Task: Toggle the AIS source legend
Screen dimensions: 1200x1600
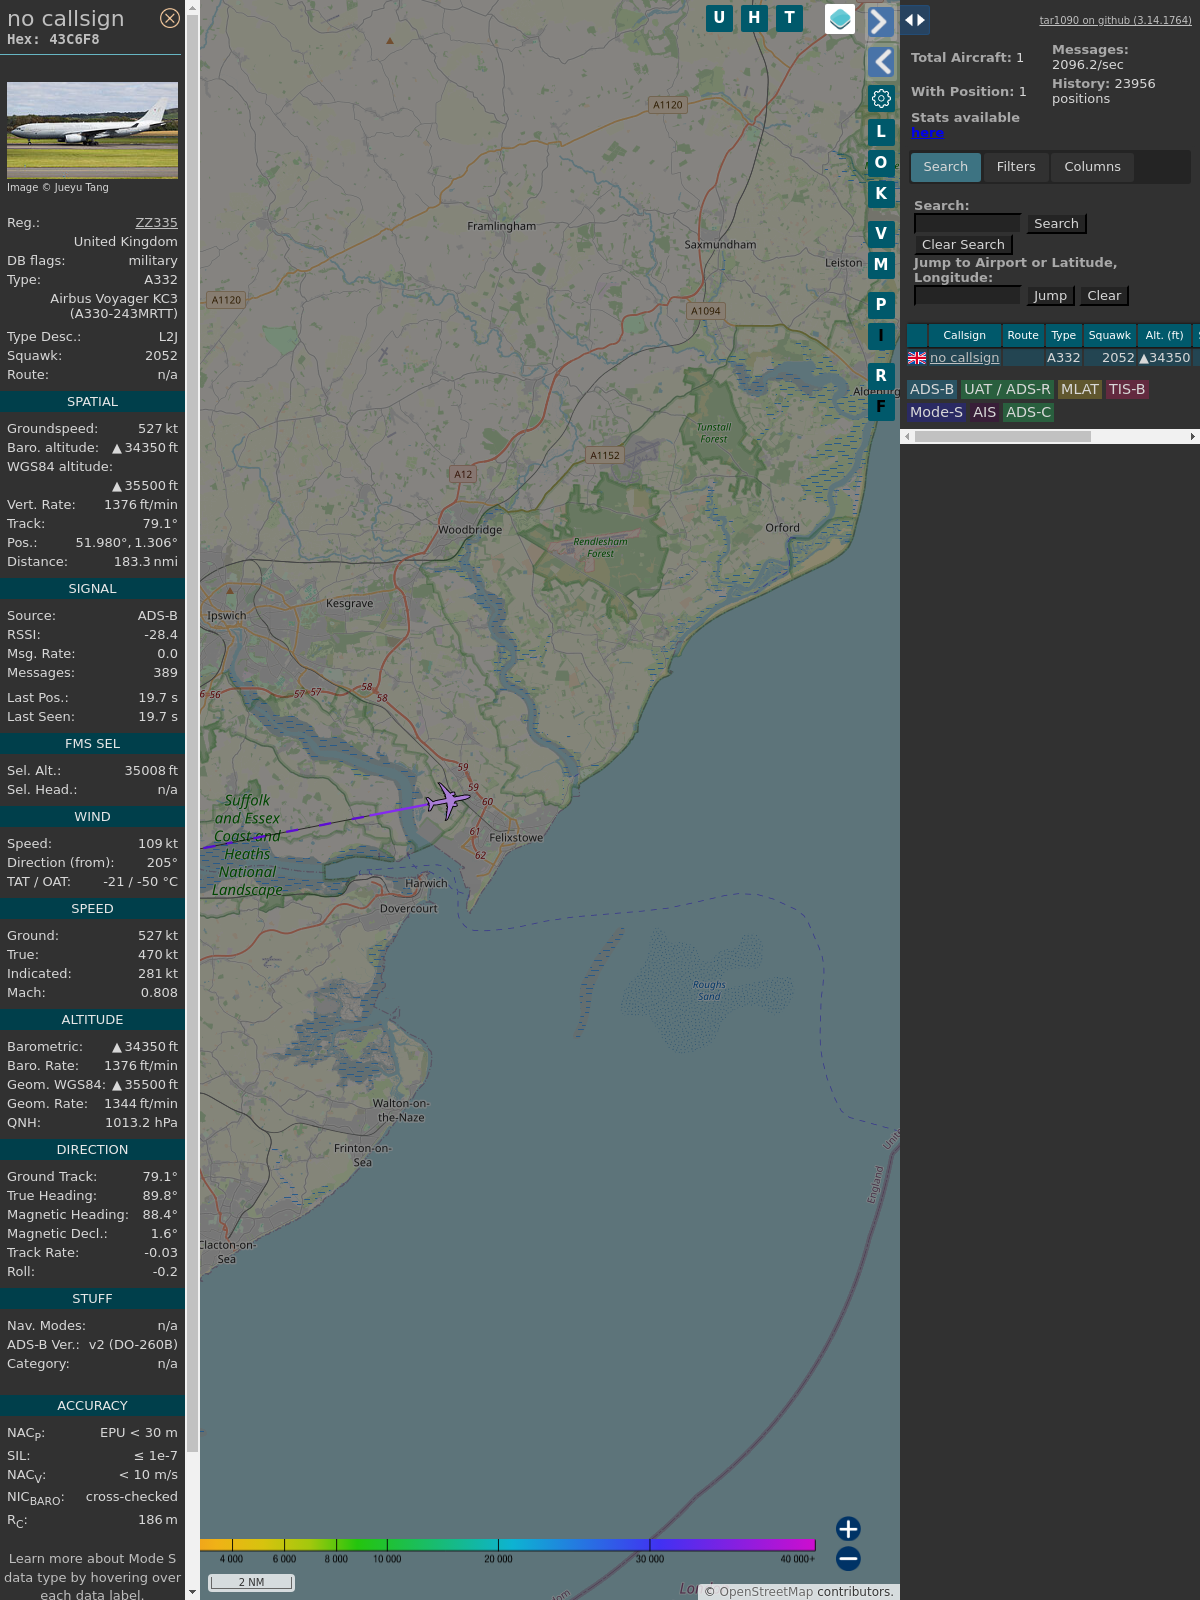Action: 985,412
